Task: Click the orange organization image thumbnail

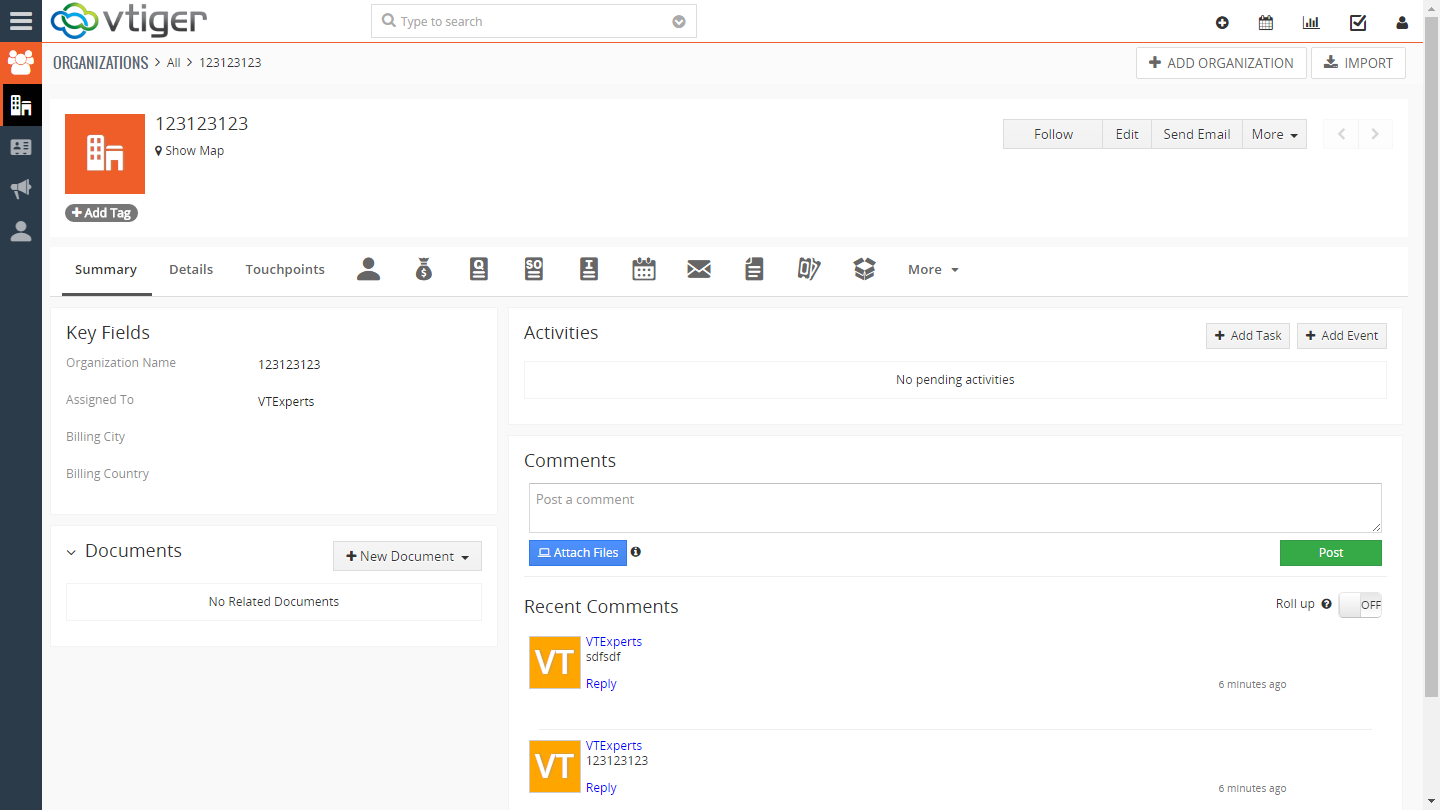Action: (105, 154)
